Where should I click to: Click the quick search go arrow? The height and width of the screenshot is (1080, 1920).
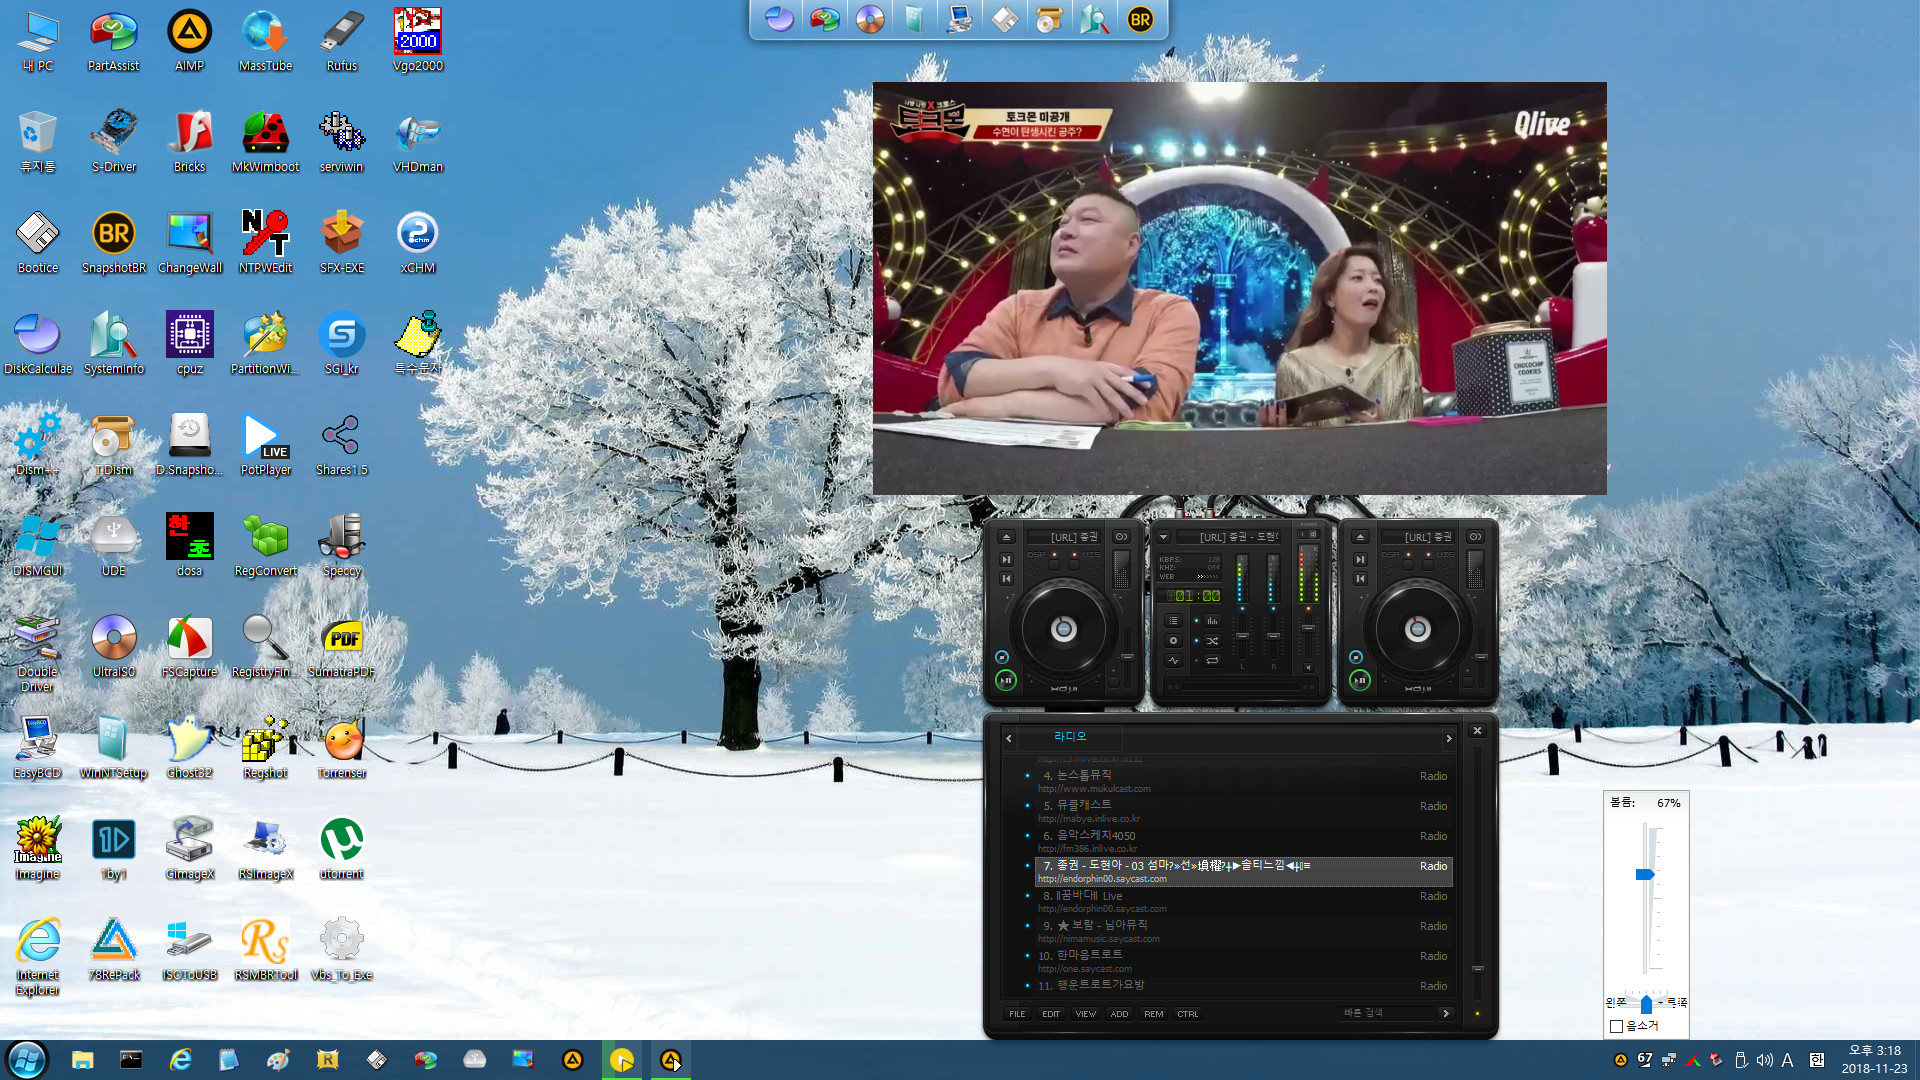coord(1446,1014)
